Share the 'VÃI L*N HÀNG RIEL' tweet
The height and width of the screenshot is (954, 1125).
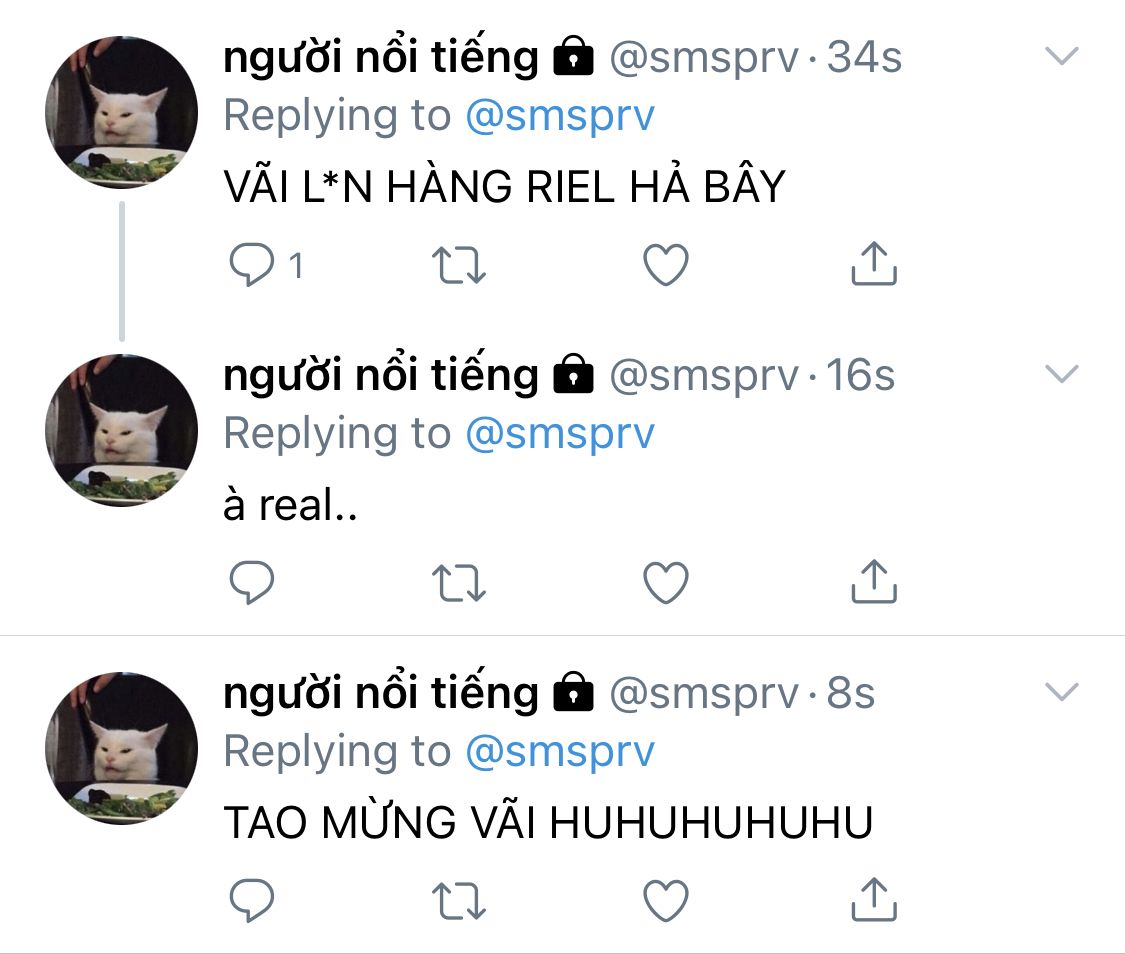click(x=874, y=263)
